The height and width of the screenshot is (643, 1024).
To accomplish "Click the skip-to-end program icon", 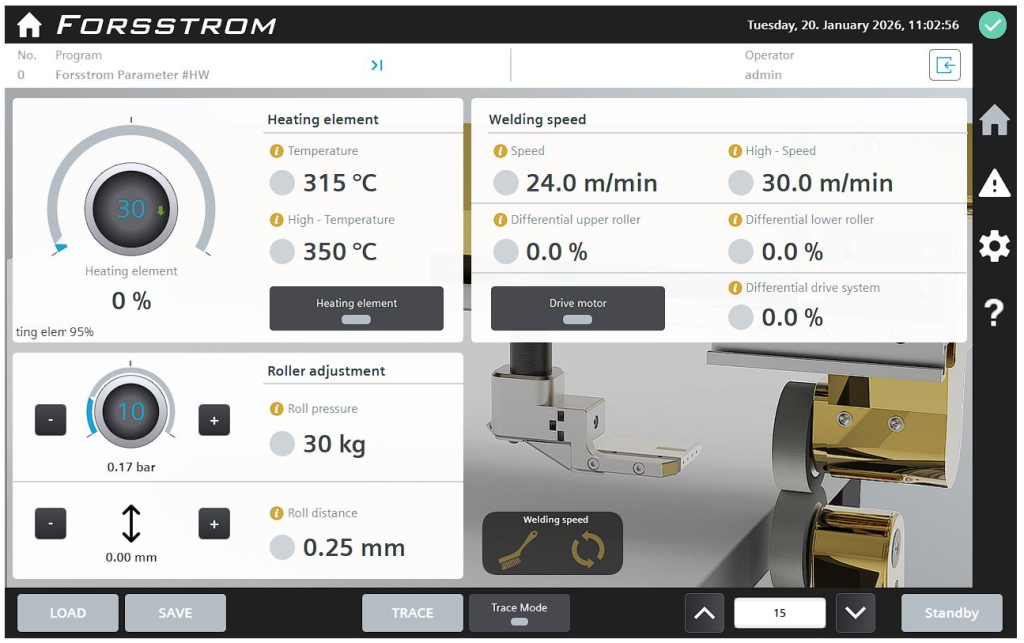I will point(377,66).
